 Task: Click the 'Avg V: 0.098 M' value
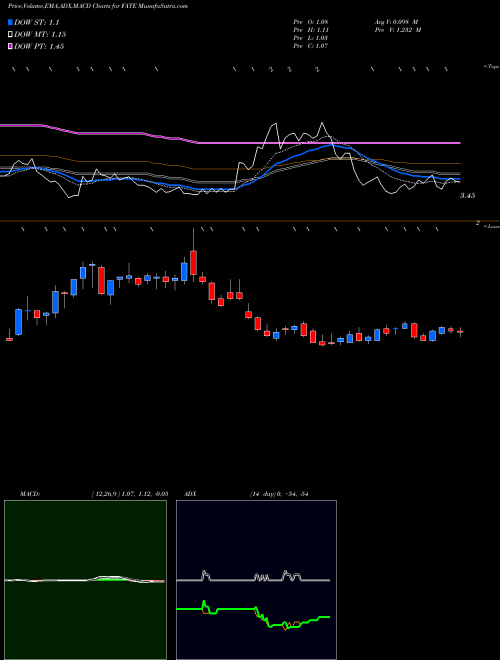click(396, 22)
